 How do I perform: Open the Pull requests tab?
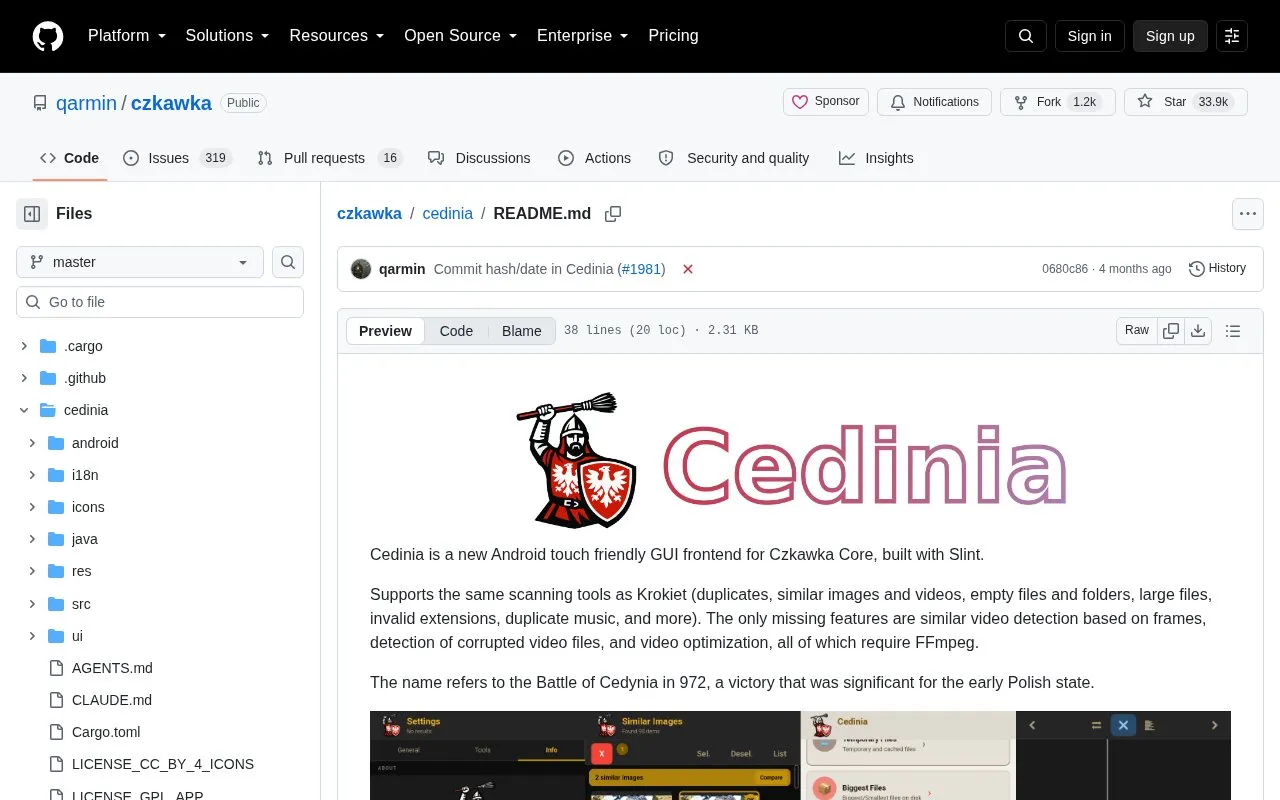click(x=329, y=158)
